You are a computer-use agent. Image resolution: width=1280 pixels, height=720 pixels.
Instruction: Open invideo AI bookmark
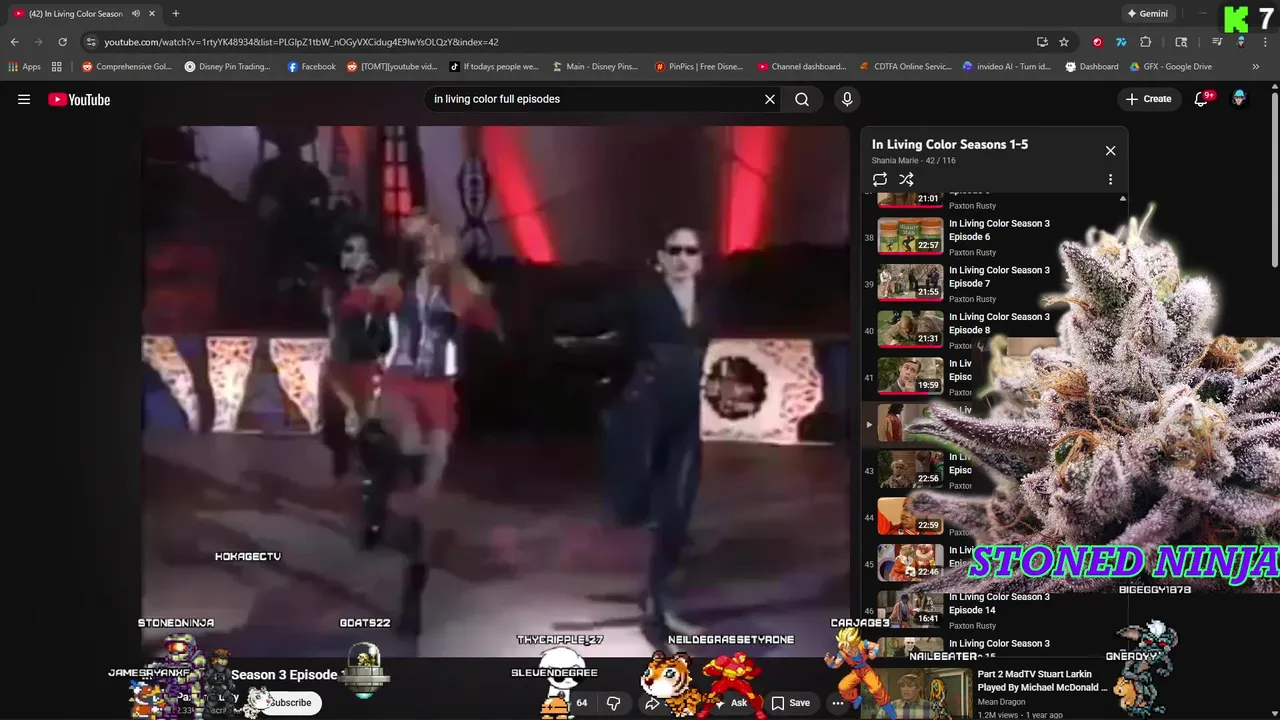[1007, 67]
